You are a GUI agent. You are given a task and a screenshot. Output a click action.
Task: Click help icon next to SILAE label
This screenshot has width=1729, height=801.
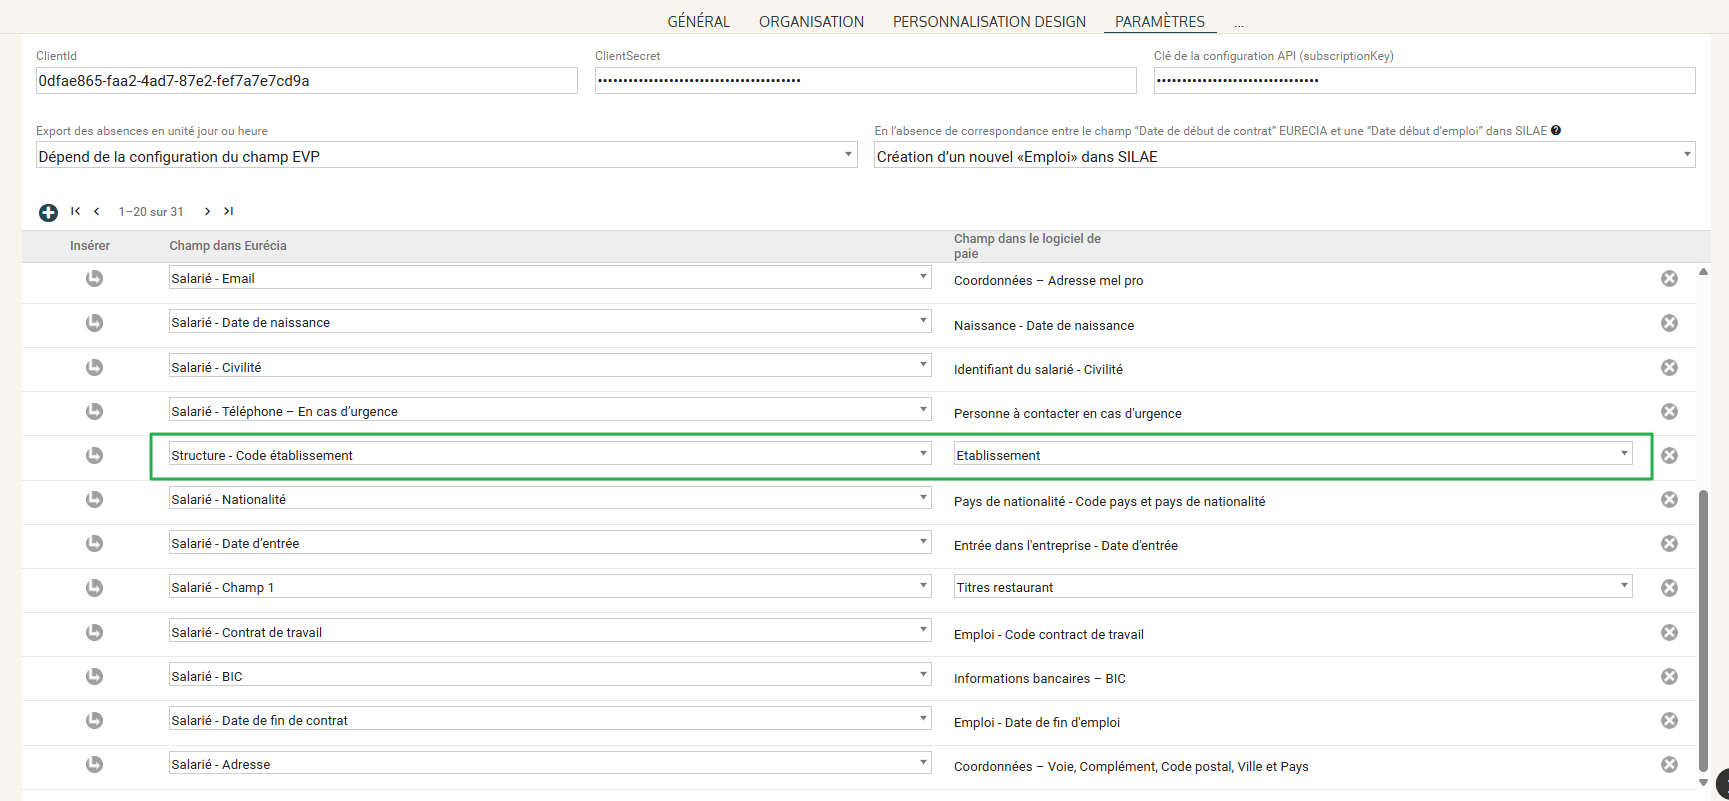tap(1556, 131)
